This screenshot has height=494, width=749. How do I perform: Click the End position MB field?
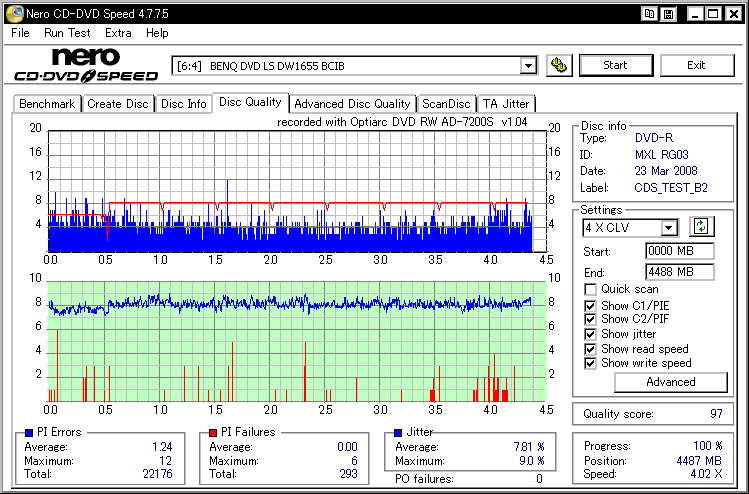tap(679, 272)
